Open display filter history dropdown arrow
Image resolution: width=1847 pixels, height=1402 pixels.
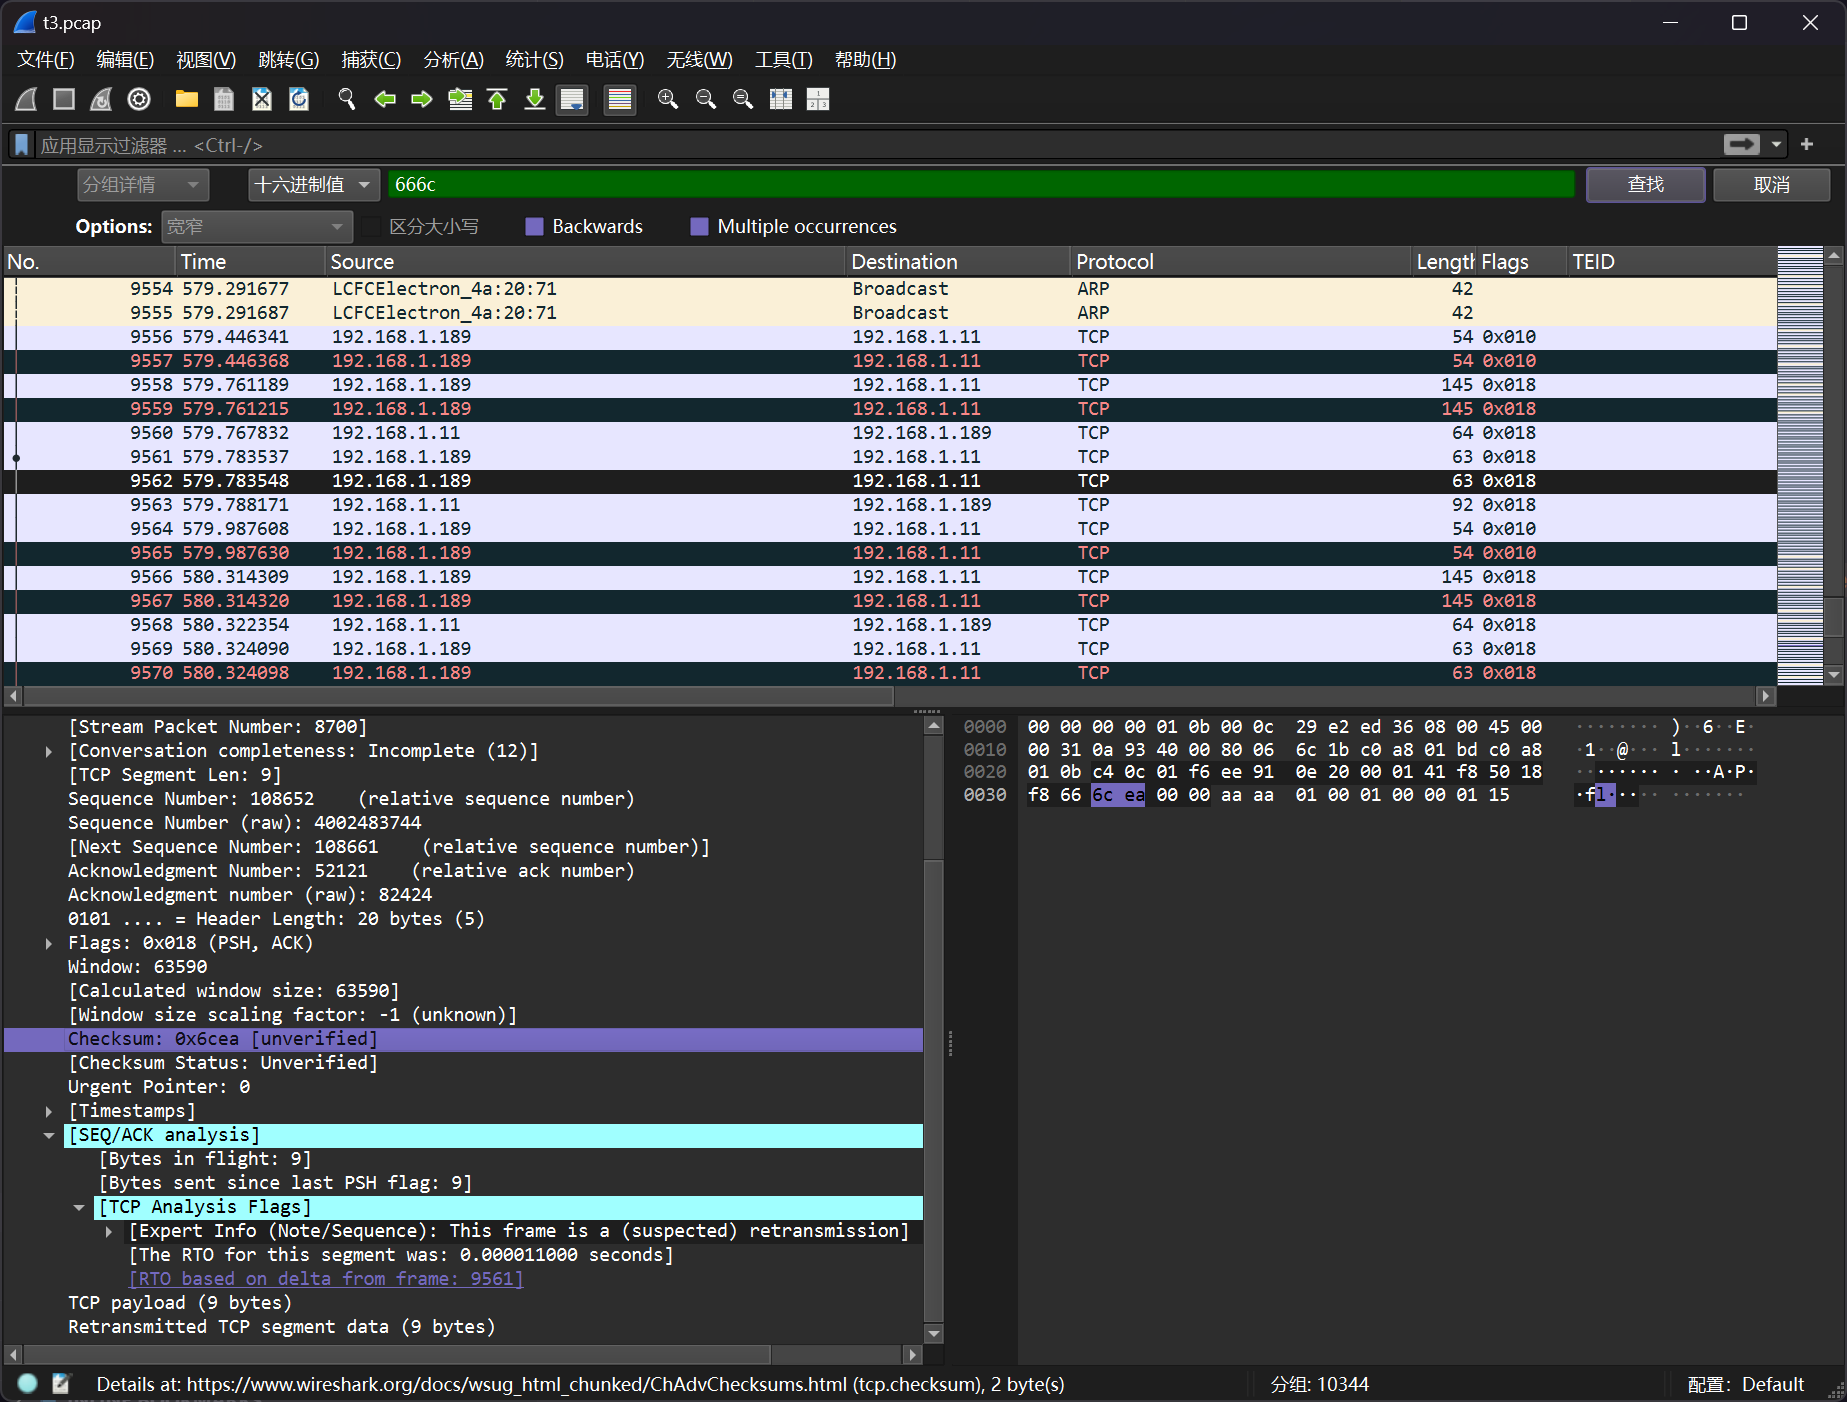(1777, 145)
